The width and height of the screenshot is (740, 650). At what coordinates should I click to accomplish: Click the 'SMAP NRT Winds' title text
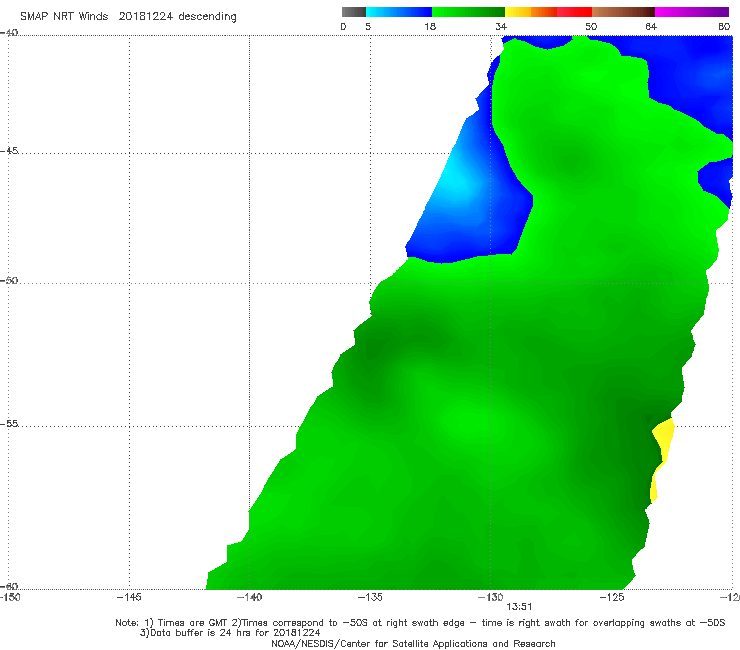64,16
